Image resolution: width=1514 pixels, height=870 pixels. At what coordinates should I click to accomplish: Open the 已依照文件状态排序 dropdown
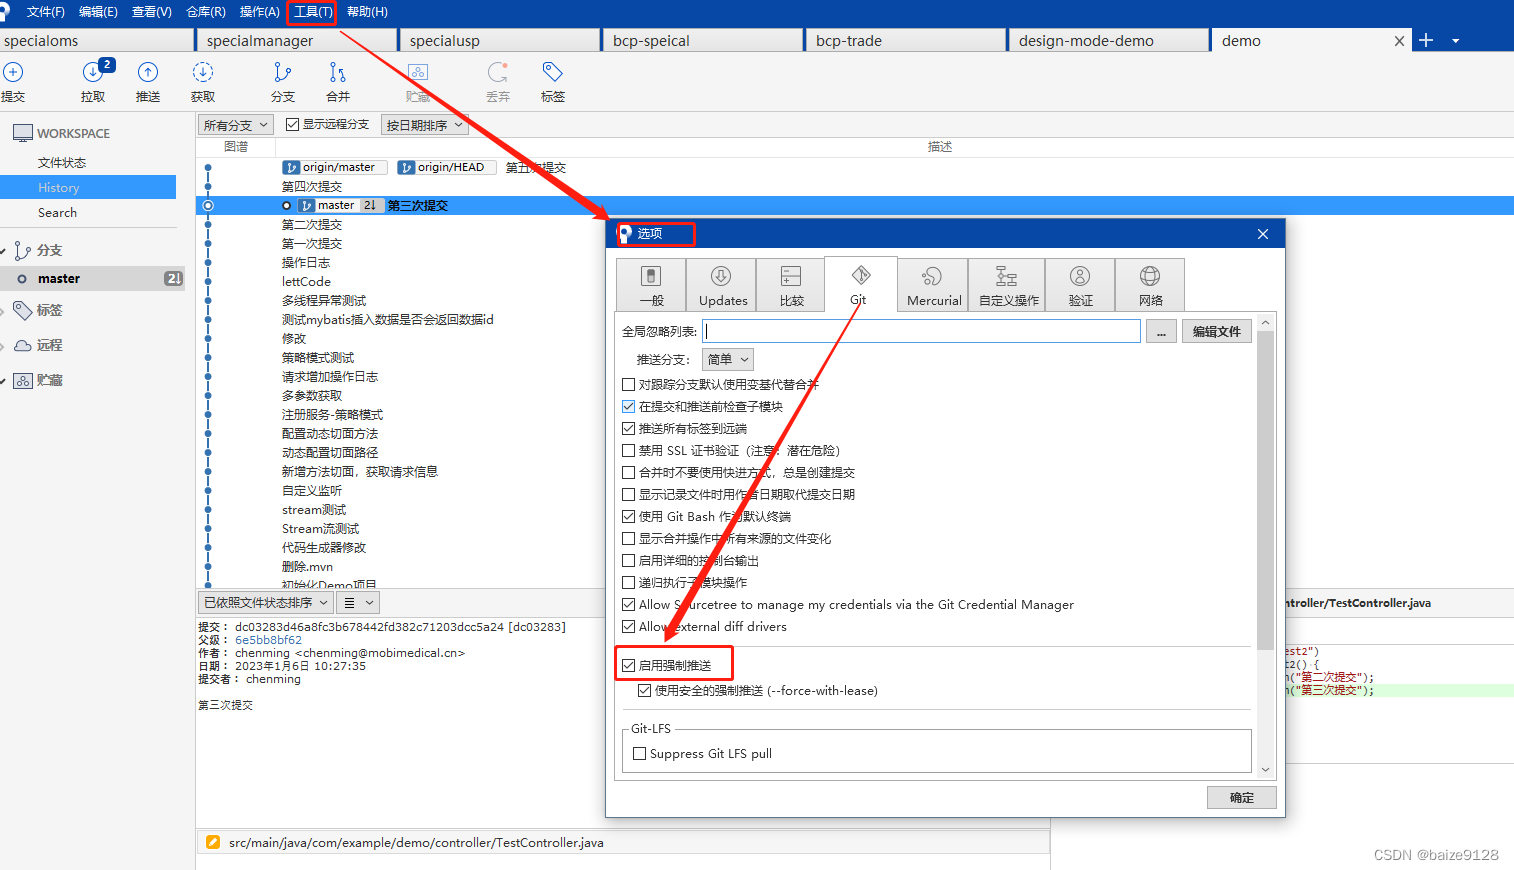point(265,602)
